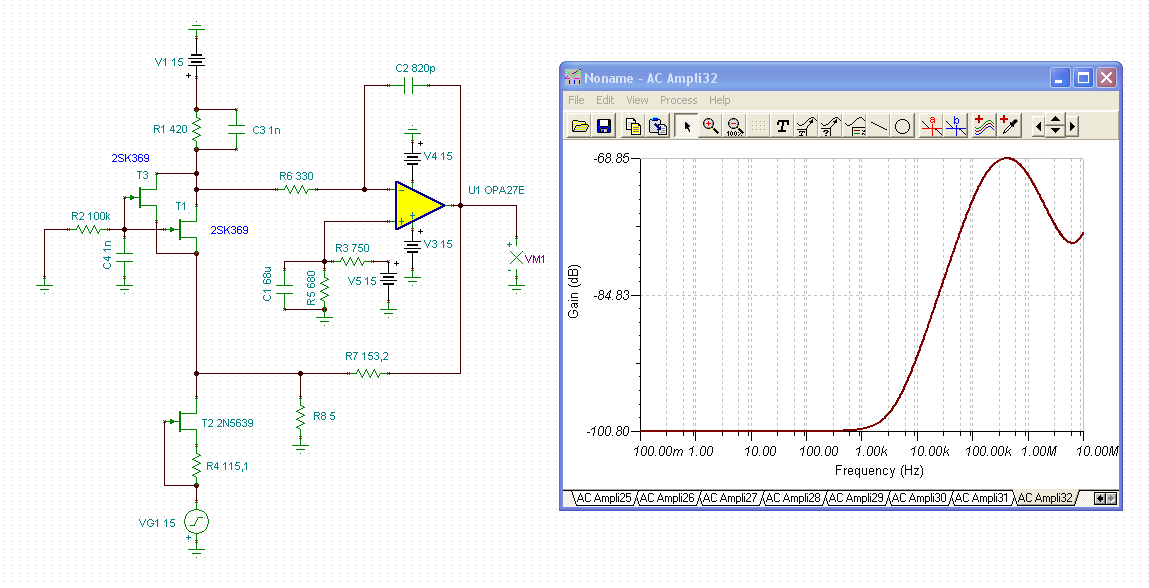Click the R6 330 resistor label
The height and width of the screenshot is (588, 1149).
click(296, 176)
